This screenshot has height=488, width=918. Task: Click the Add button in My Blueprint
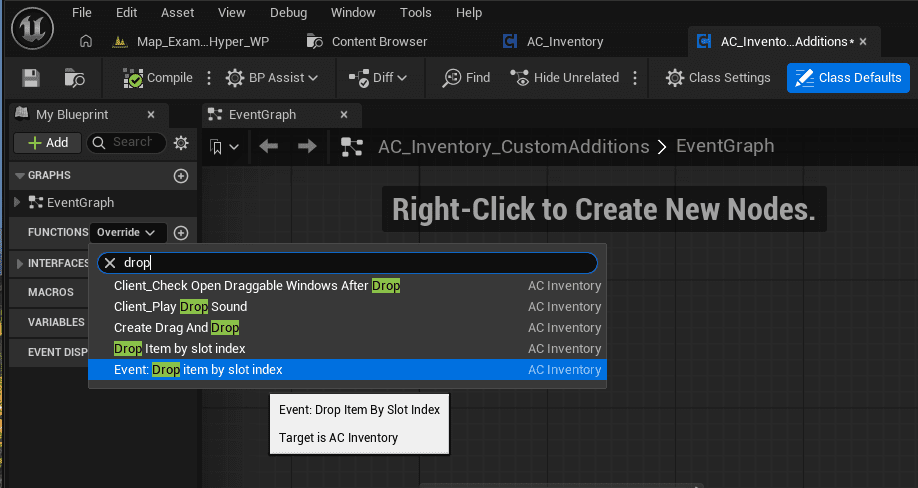[47, 143]
